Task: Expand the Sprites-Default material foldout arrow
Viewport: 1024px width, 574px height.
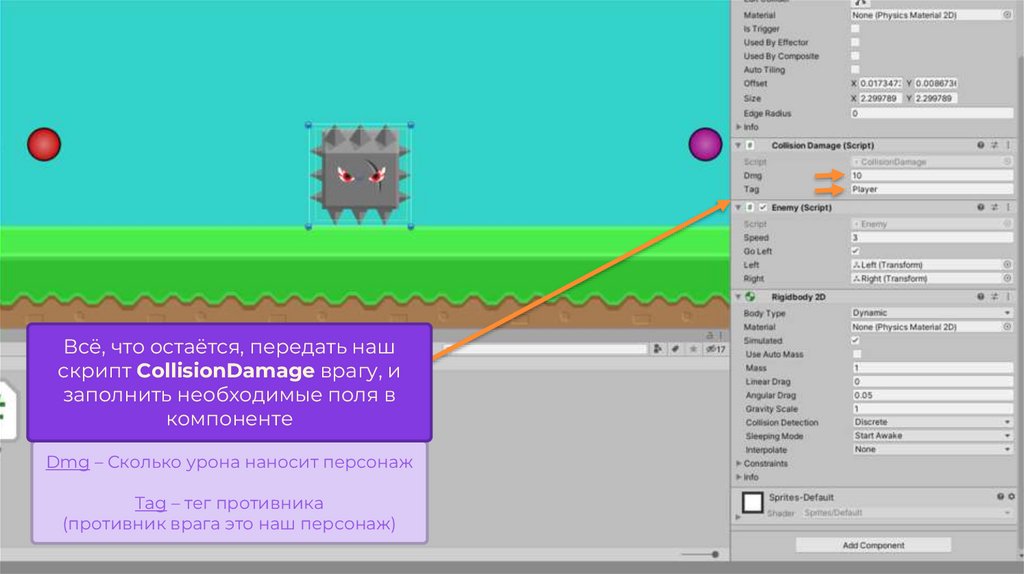Action: click(738, 517)
